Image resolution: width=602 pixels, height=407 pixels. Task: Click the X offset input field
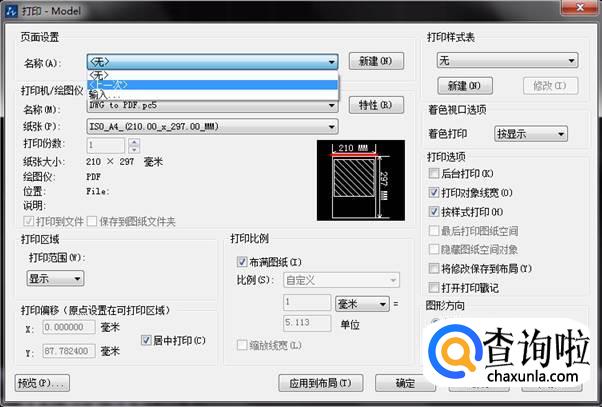[x=69, y=327]
